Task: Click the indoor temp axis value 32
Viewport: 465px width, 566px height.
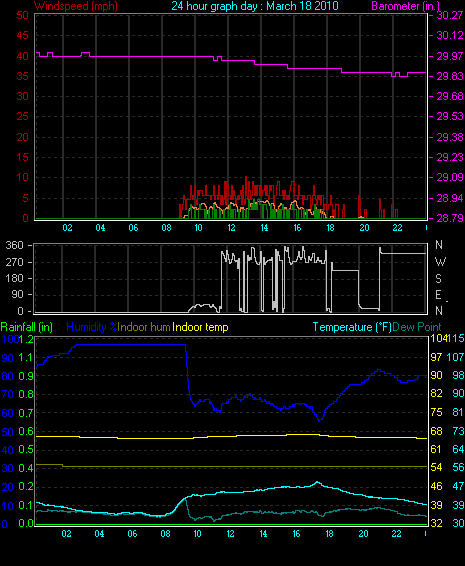Action: 436,523
